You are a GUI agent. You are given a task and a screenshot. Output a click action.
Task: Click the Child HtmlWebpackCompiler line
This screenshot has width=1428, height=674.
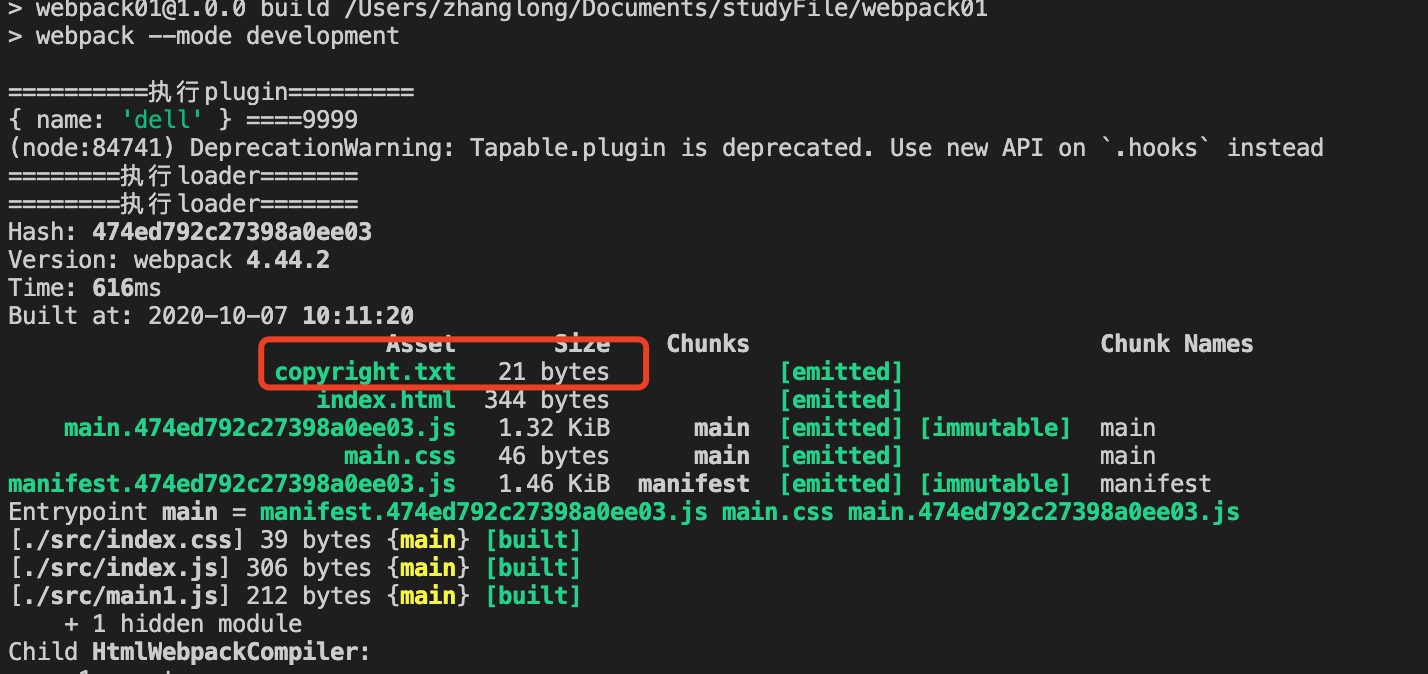[190, 652]
